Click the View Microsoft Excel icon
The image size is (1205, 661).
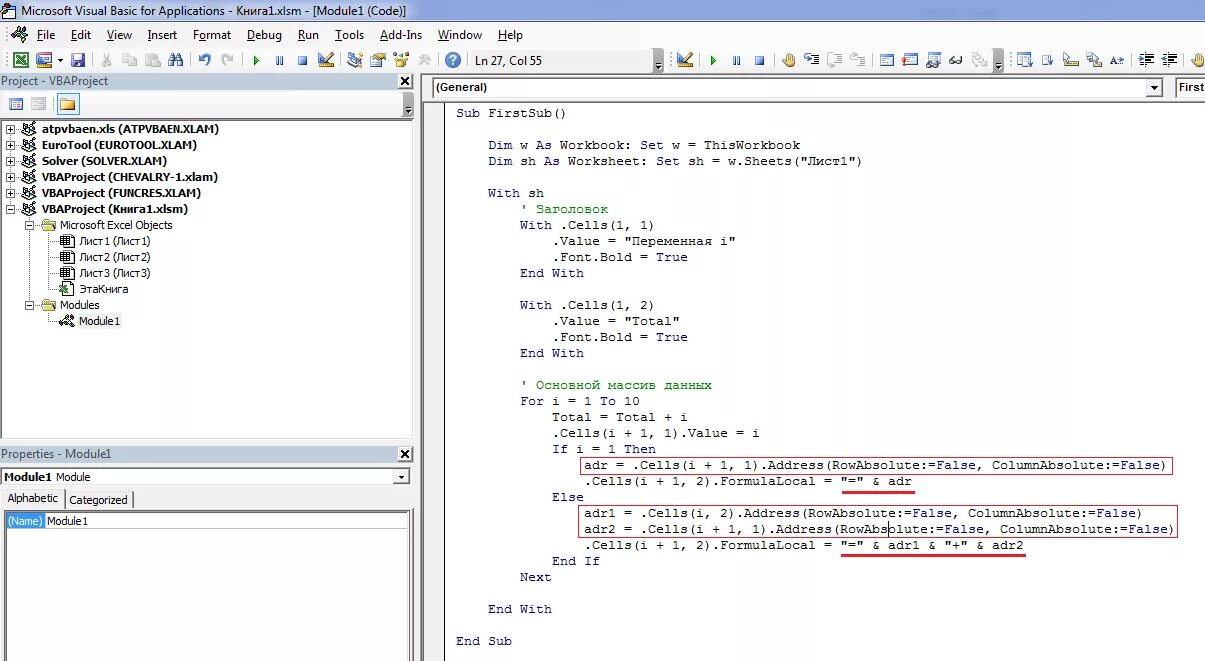click(x=21, y=60)
